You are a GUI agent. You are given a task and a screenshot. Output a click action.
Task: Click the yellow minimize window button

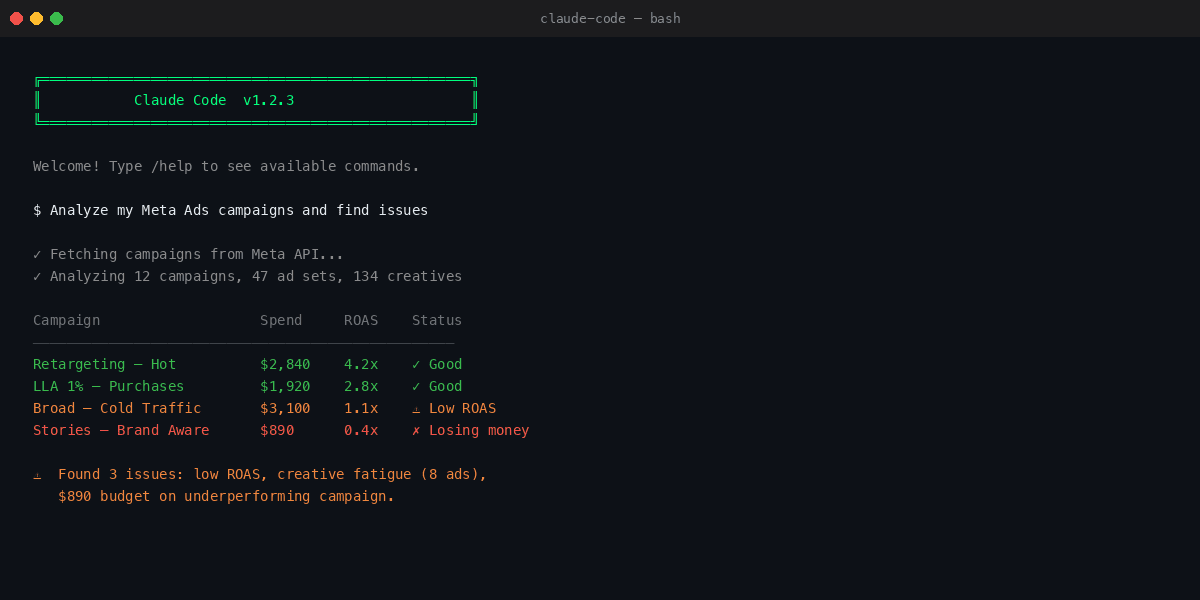click(x=36, y=18)
